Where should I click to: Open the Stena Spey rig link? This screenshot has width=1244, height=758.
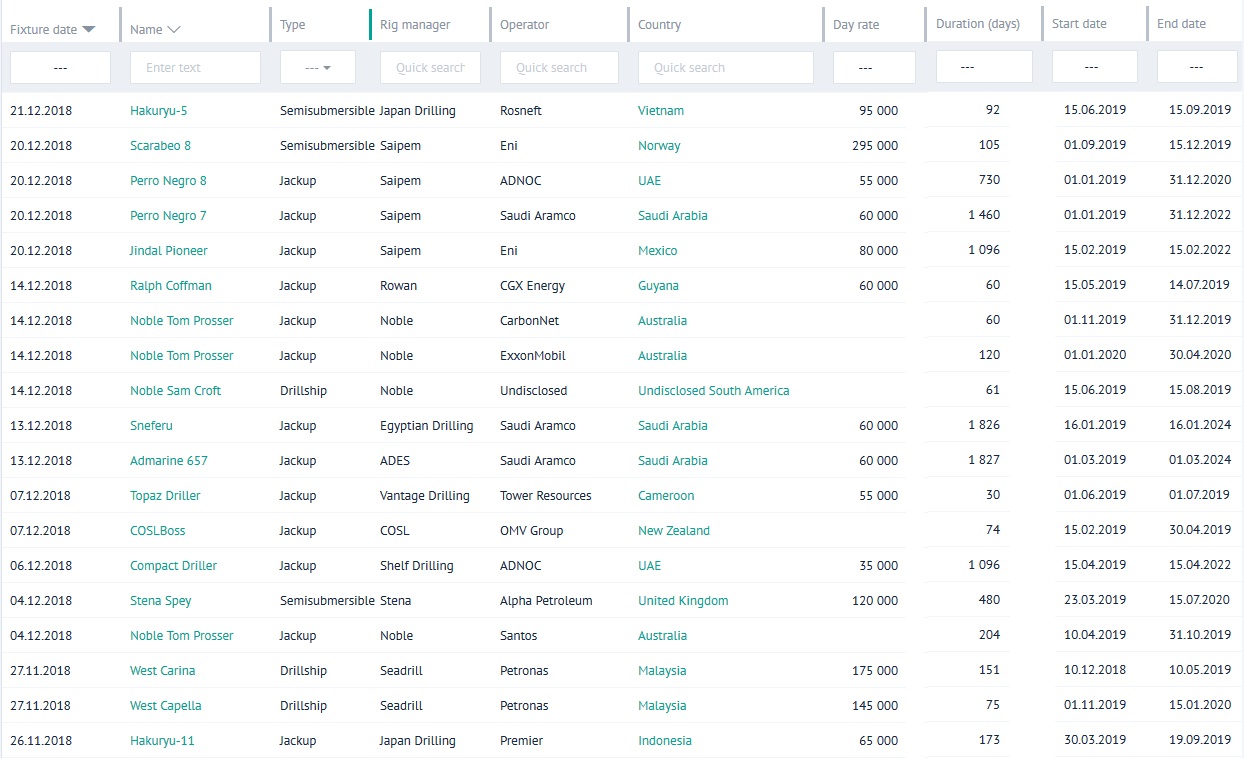pyautogui.click(x=160, y=601)
